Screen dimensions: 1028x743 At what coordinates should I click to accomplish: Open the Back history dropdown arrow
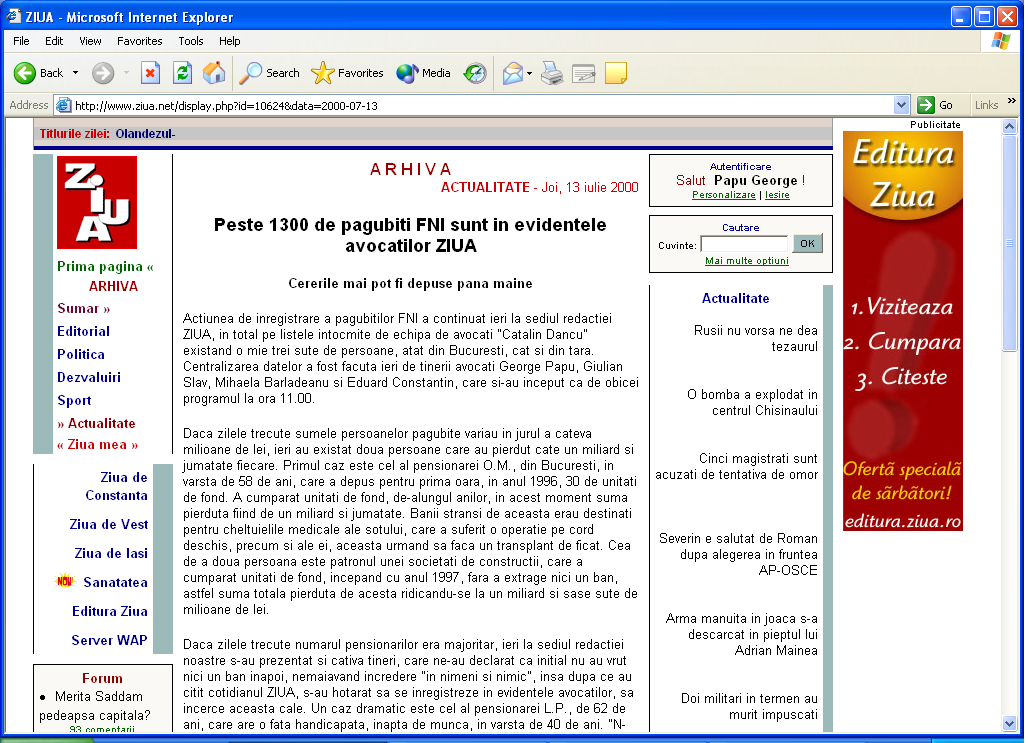[75, 73]
